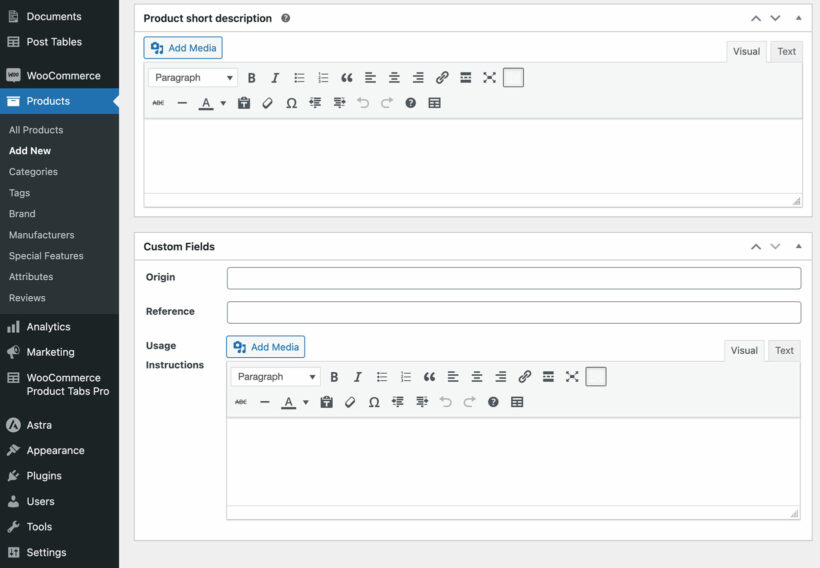The image size is (820, 568).
Task: Decrease indent in short description editor
Action: pos(315,103)
